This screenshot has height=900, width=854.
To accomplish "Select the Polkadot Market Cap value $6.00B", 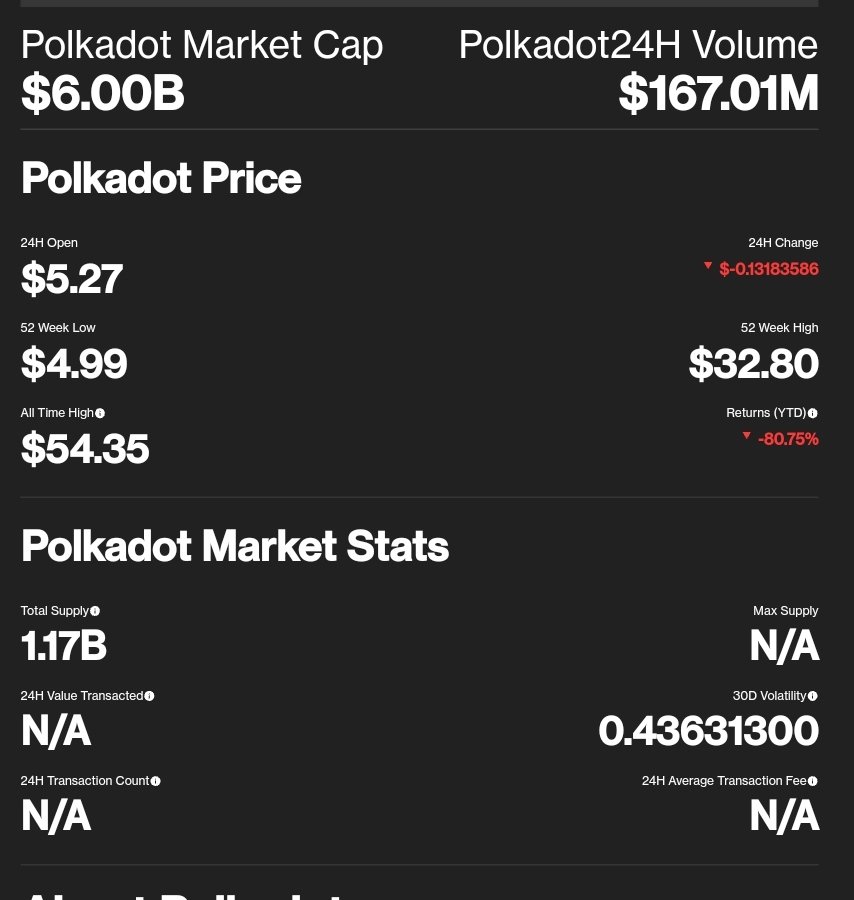I will click(x=103, y=93).
